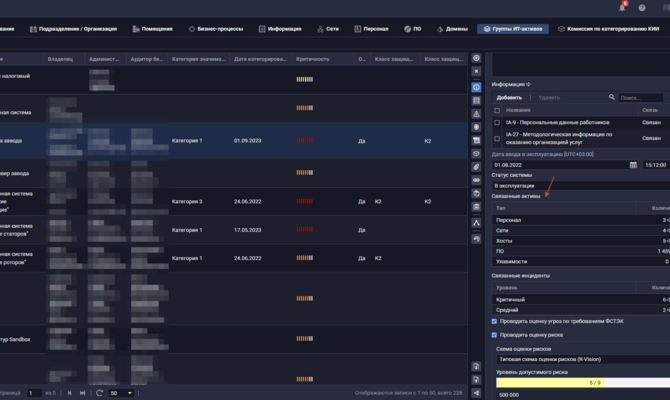670x400 pixels.
Task: Select the Персонал row in Связанные активы
Action: (x=581, y=220)
